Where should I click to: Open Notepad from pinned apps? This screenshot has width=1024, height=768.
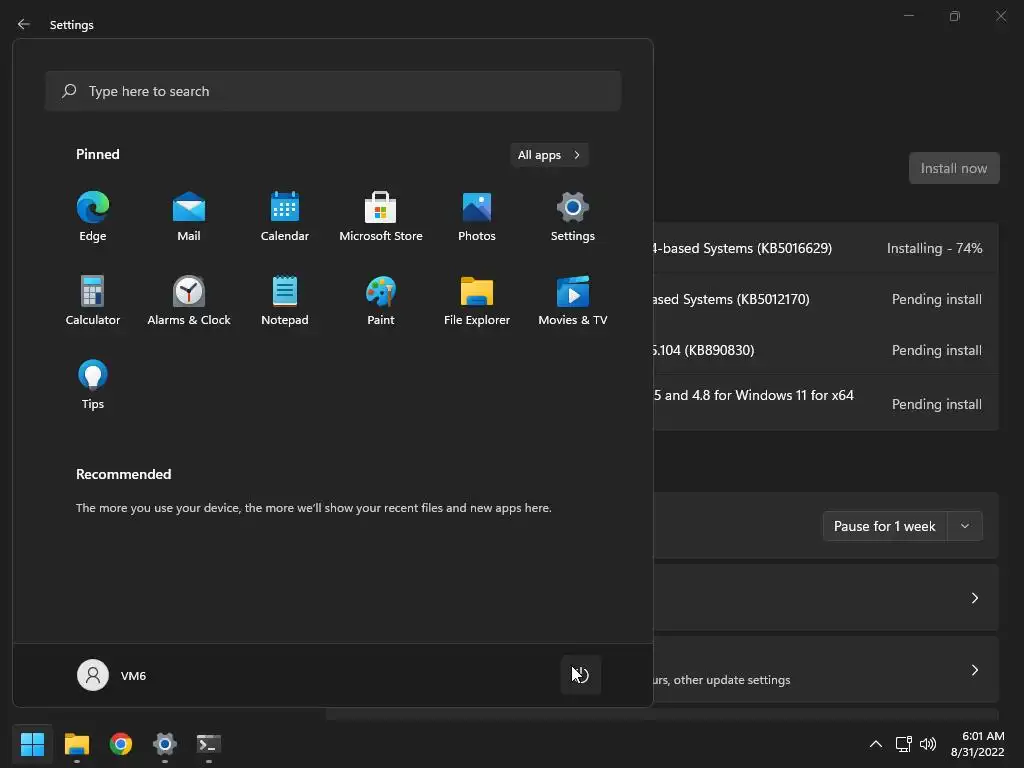[285, 300]
